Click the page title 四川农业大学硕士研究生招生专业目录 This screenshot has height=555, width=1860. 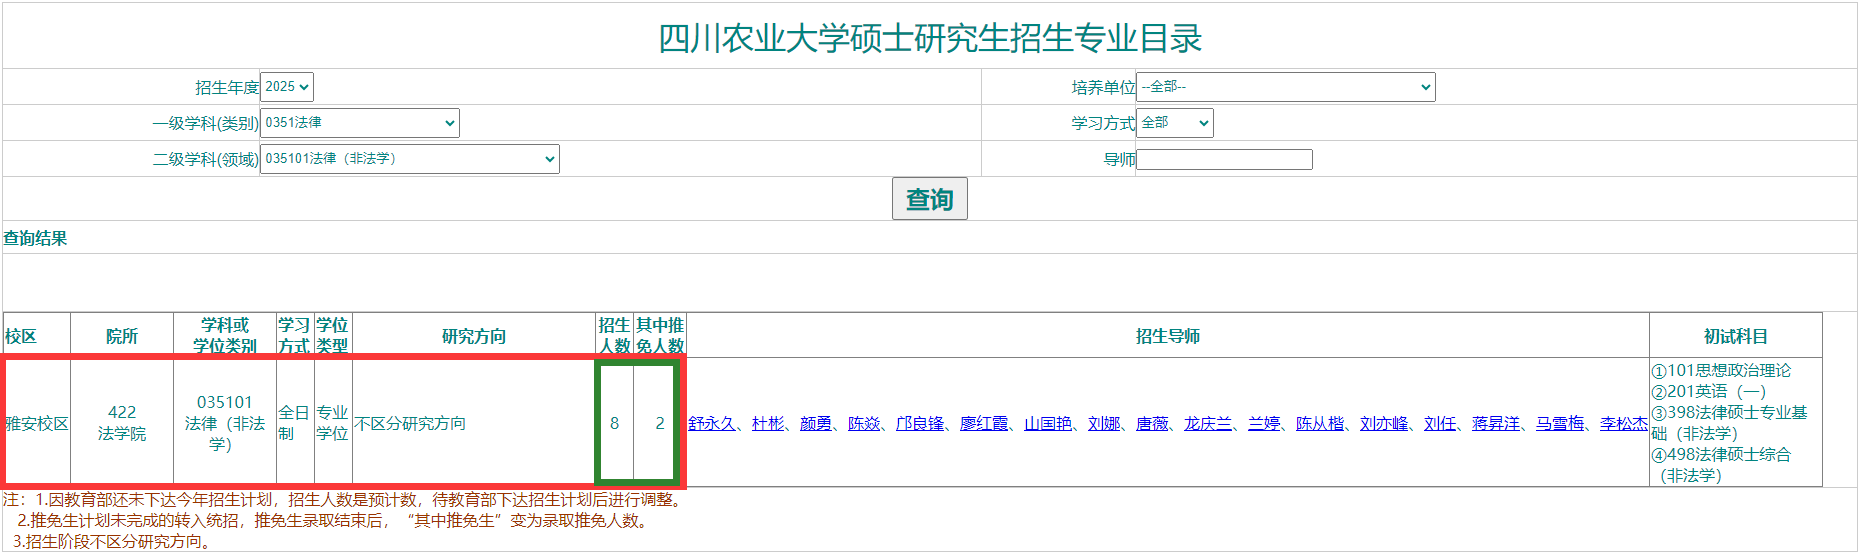pyautogui.click(x=930, y=38)
